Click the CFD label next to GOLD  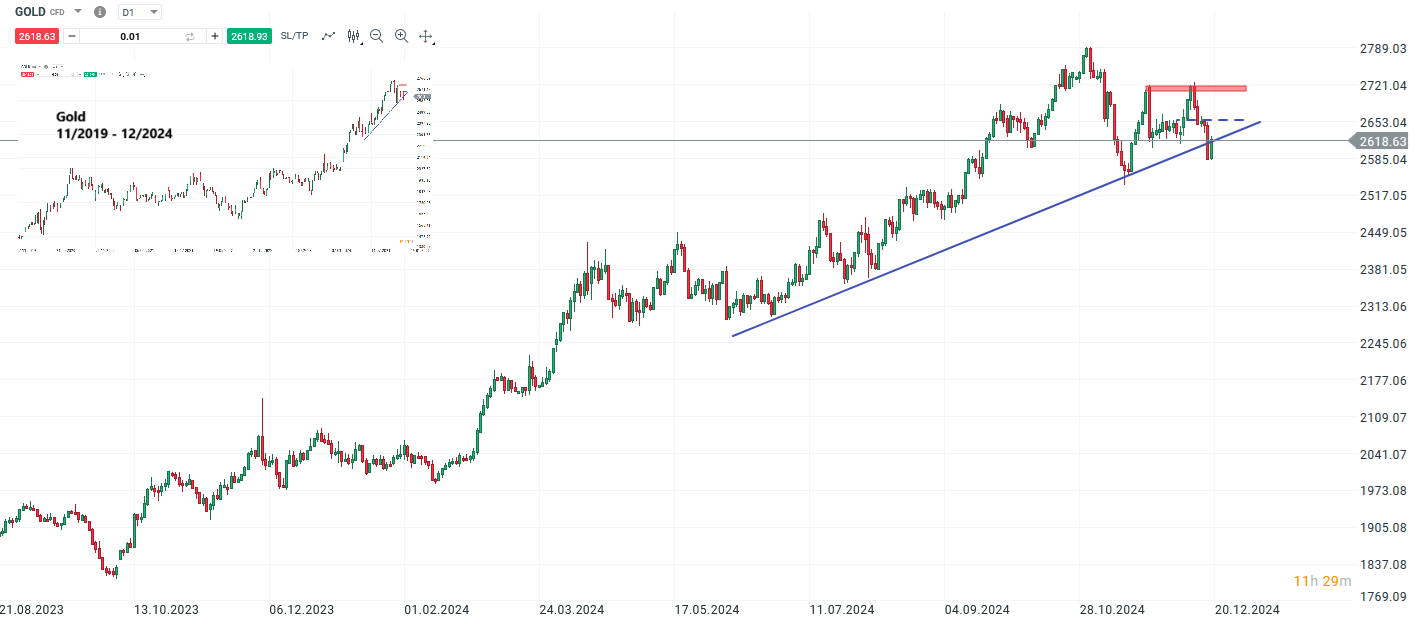56,12
